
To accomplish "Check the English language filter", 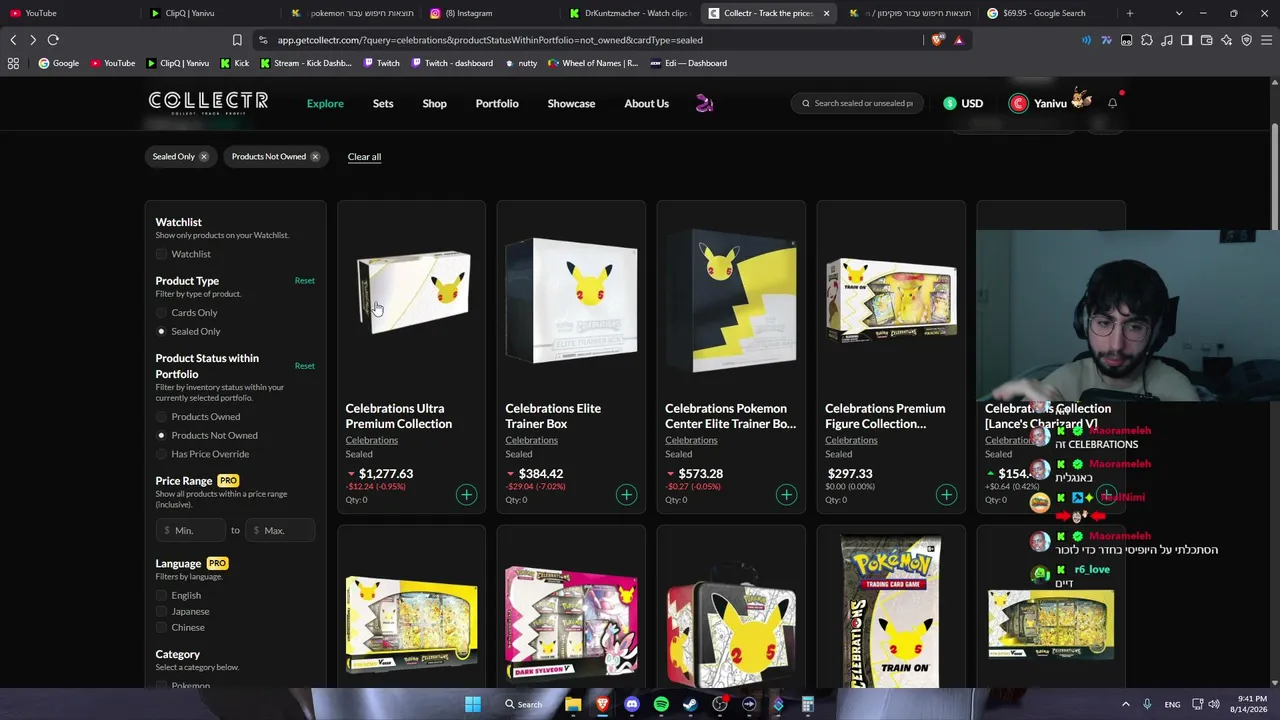I will [x=161, y=595].
